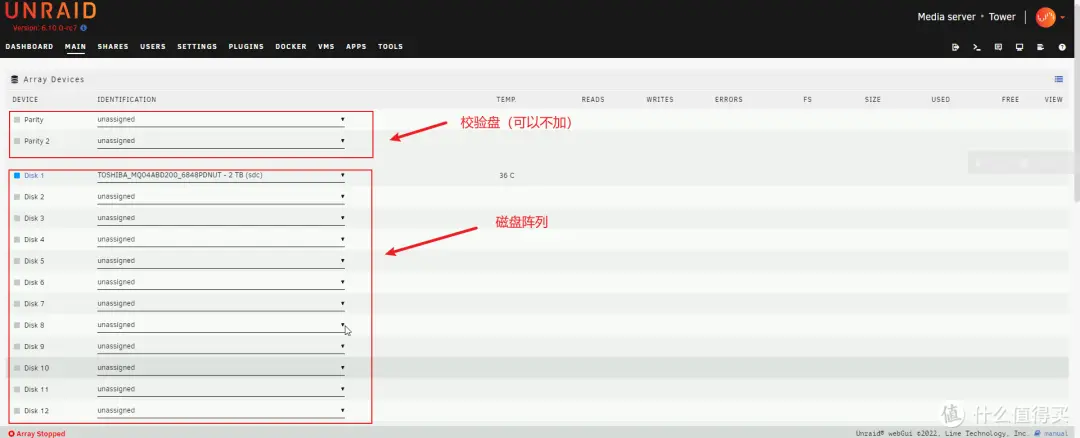Click the blue version info icon
The image size is (1080, 438).
coord(83,28)
